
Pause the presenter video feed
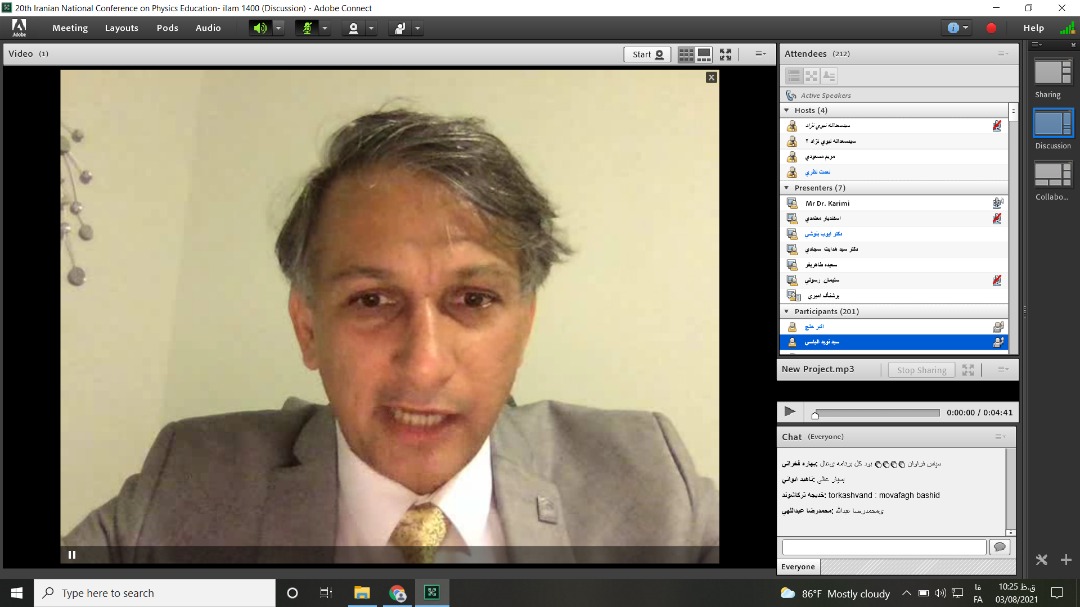(x=72, y=555)
